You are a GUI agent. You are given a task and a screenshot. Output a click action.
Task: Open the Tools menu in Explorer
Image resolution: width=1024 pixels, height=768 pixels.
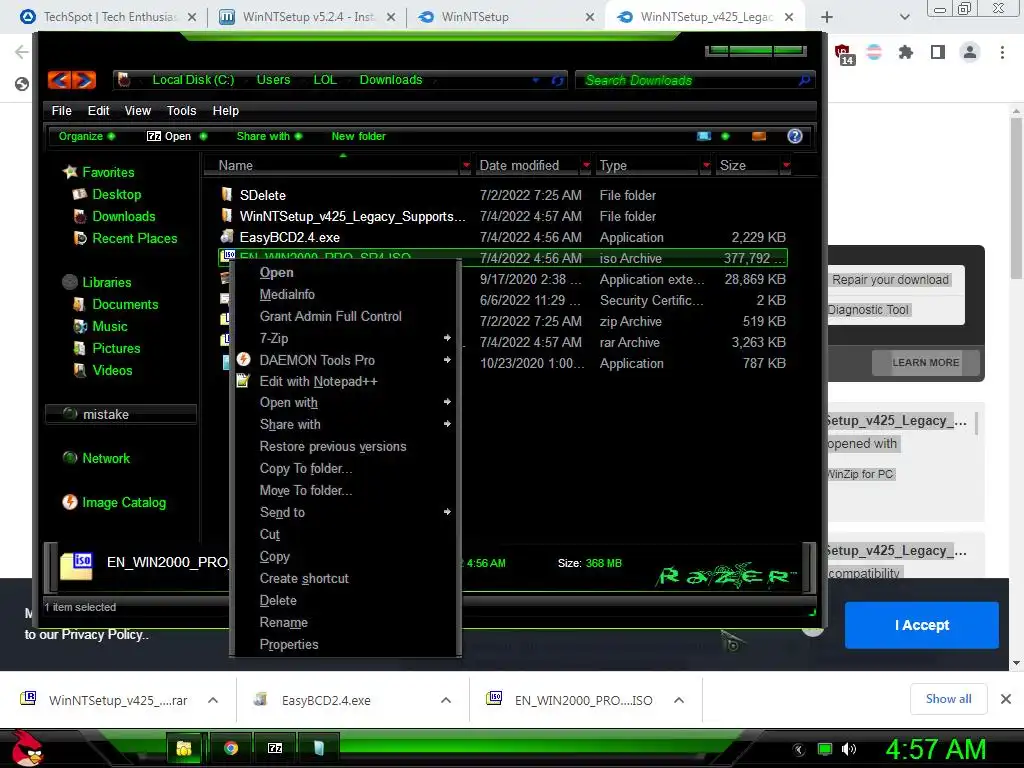pyautogui.click(x=181, y=110)
